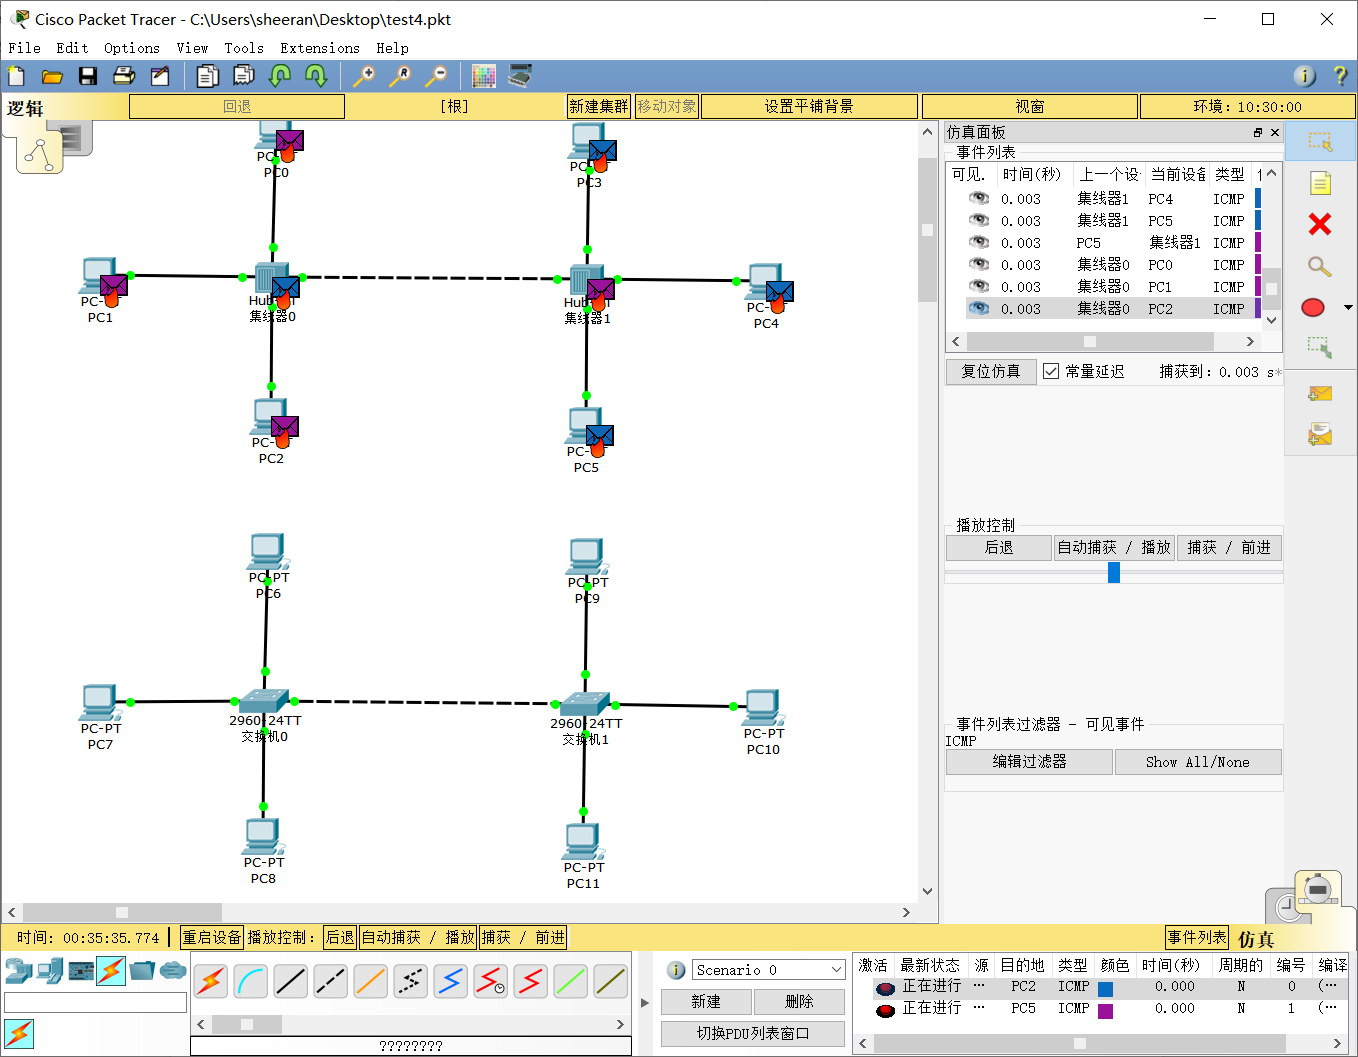The width and height of the screenshot is (1358, 1057).
Task: Click event list scroll right arrow
Action: coord(1249,341)
